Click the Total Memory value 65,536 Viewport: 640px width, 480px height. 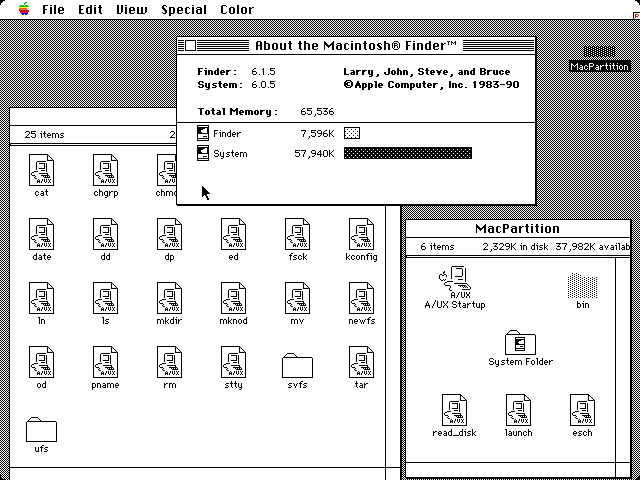pos(317,112)
